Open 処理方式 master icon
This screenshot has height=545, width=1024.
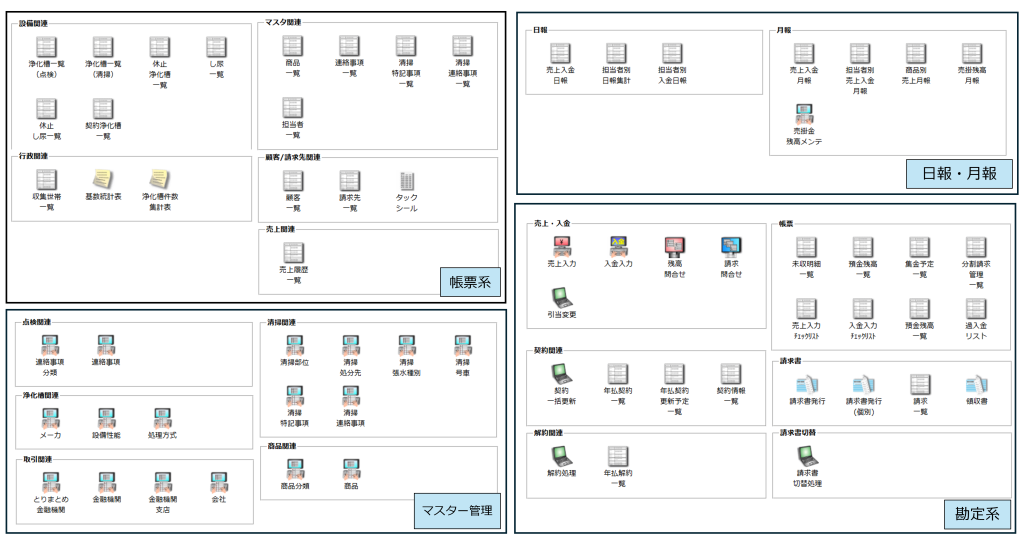(x=163, y=418)
